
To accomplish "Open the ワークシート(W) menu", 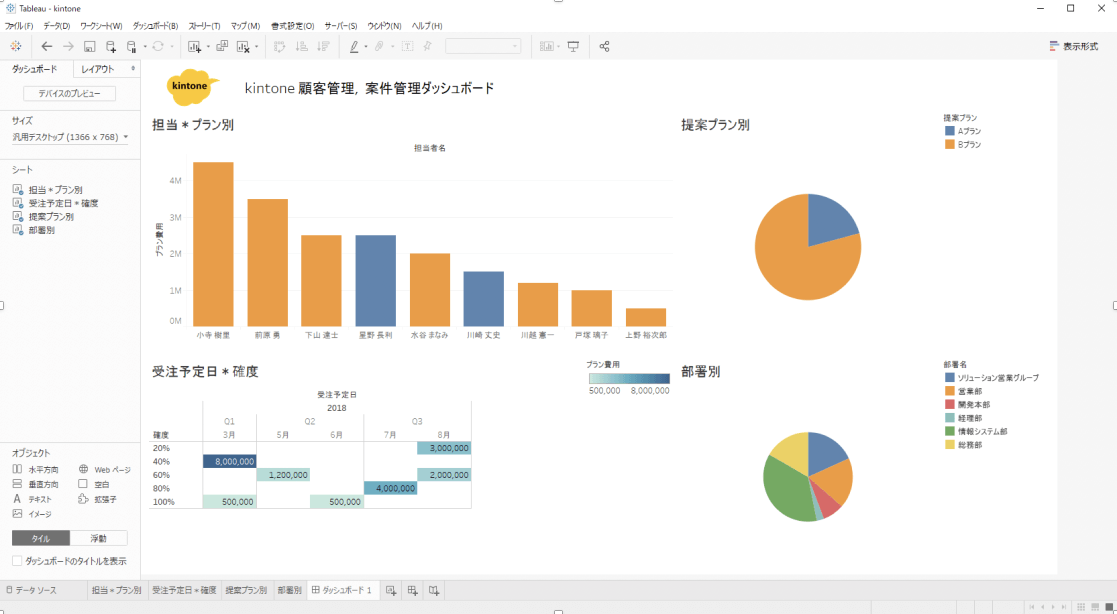I will tap(101, 26).
